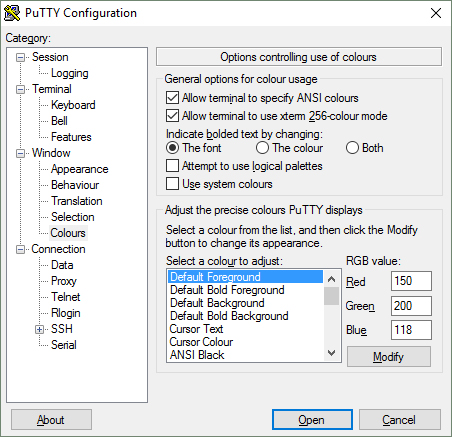The width and height of the screenshot is (452, 437).
Task: Go to the Logging settings page
Action: 70,73
